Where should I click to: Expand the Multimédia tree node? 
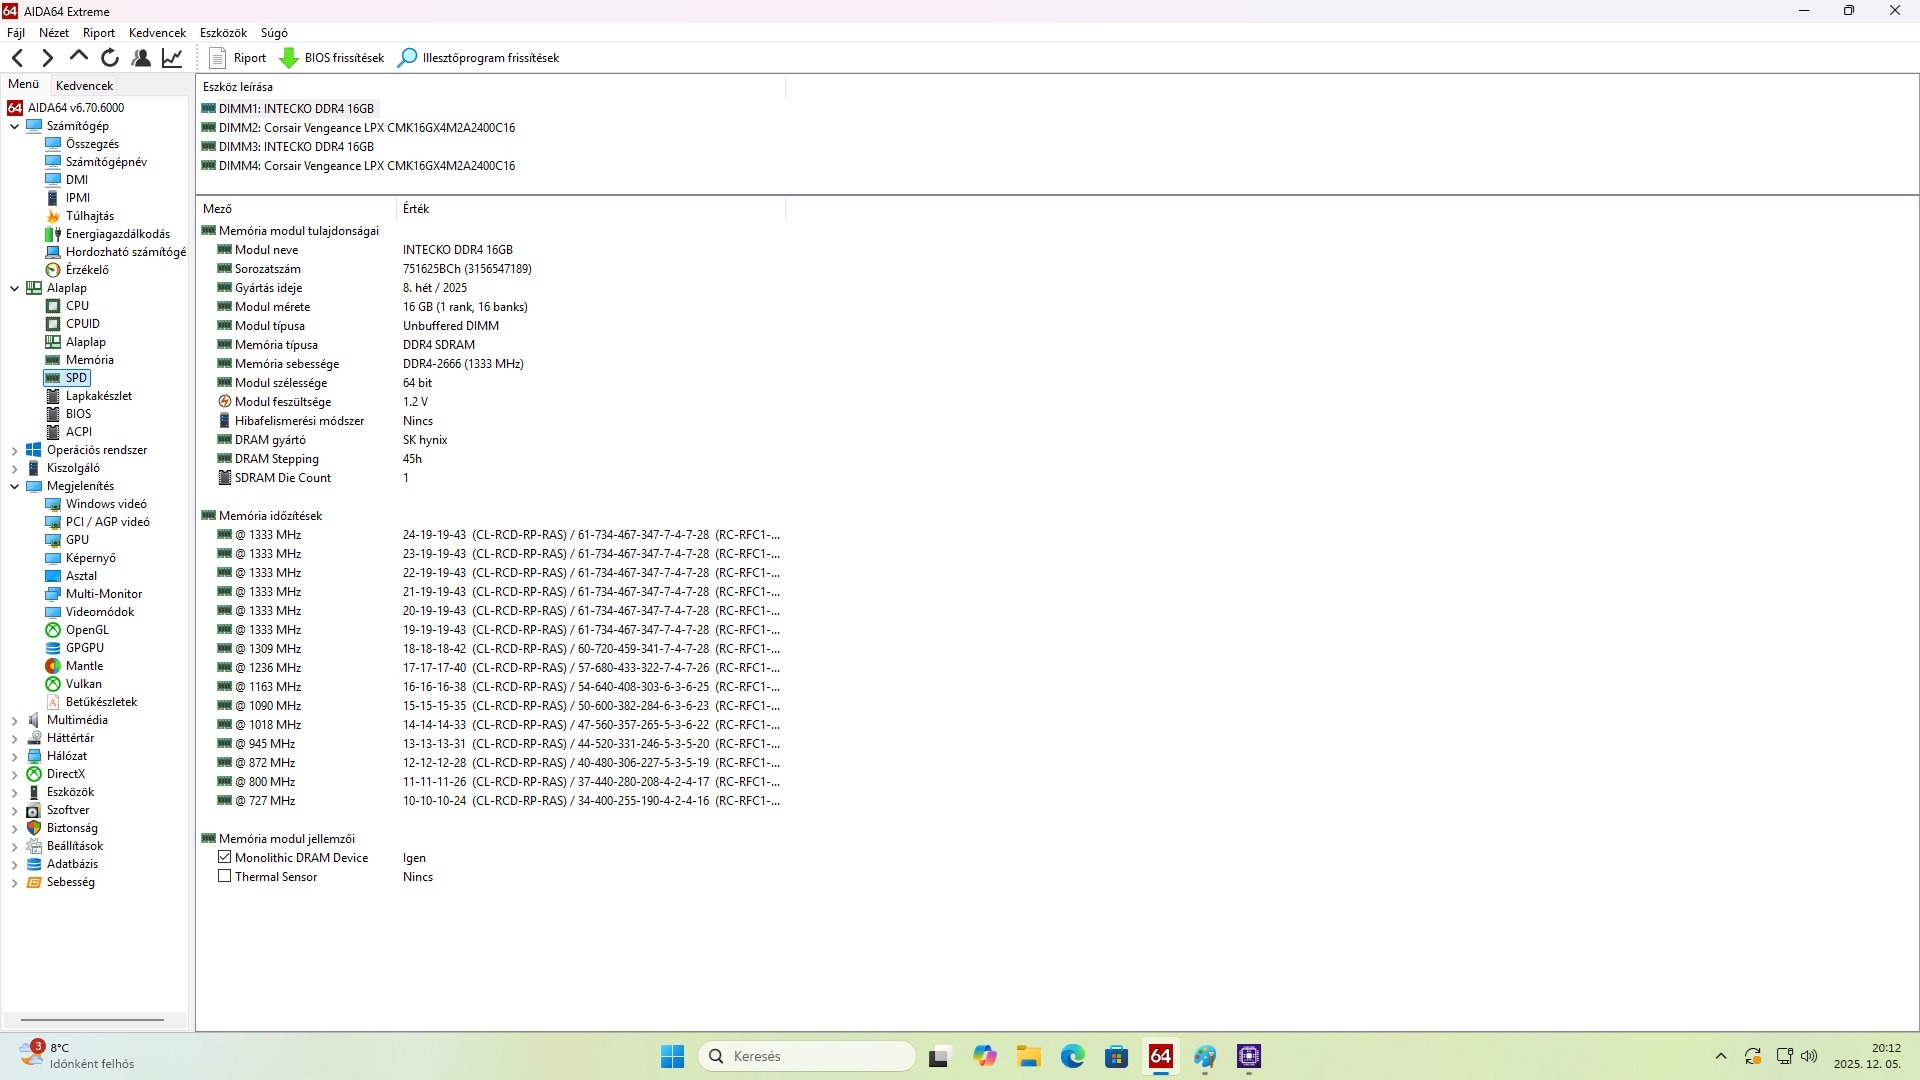pos(15,720)
